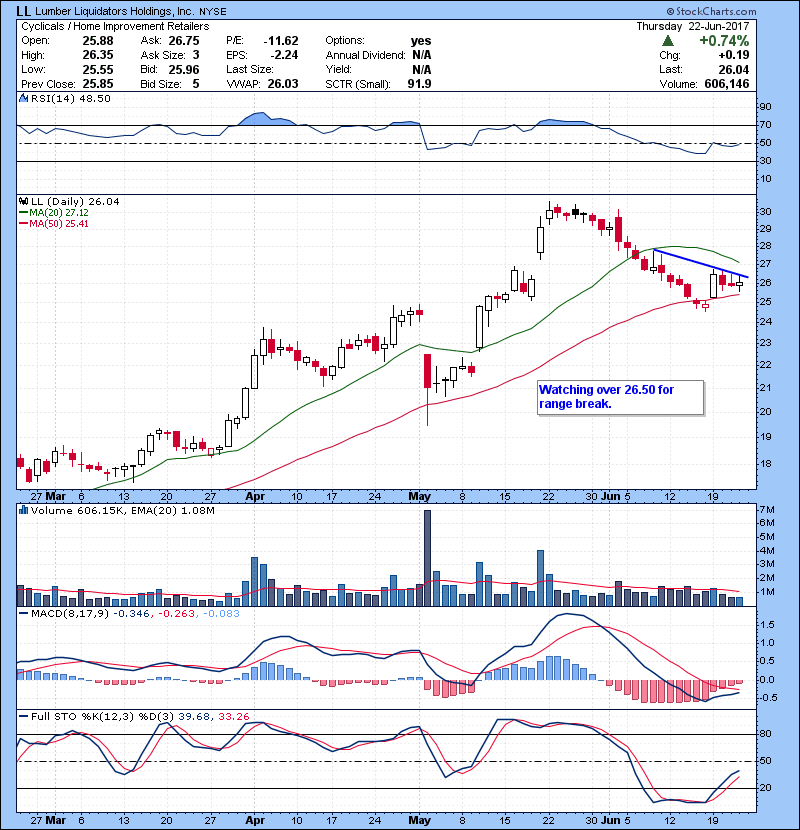Click the EPS value -2.24
The width and height of the screenshot is (800, 830).
284,55
